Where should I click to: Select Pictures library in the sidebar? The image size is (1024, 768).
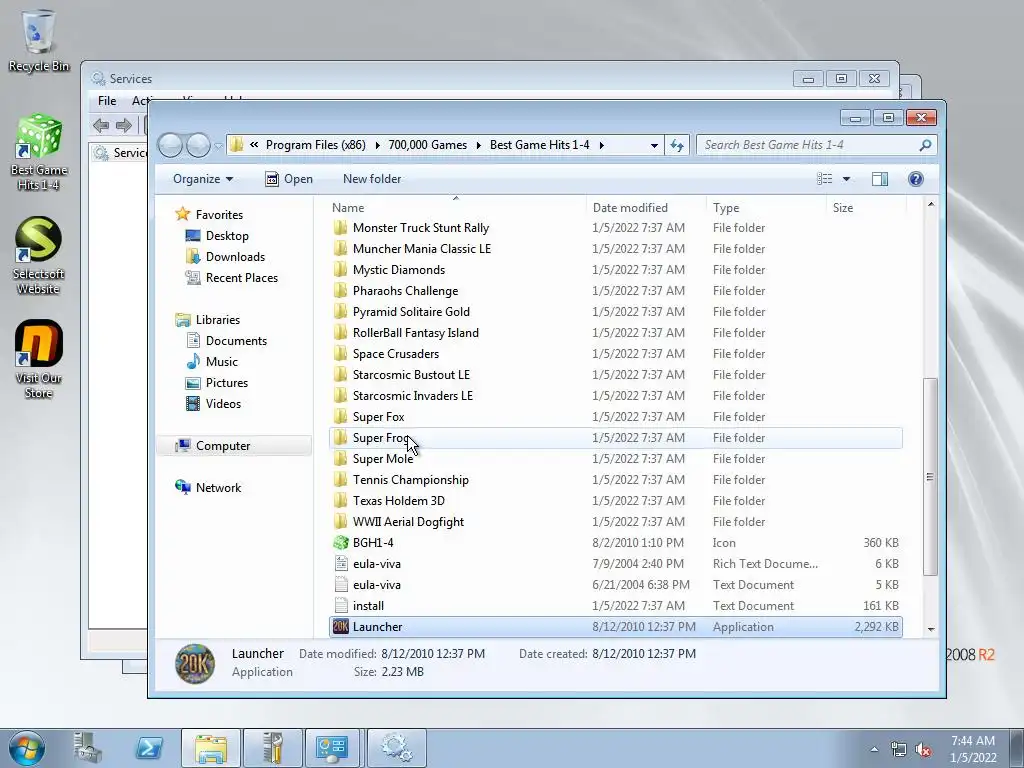pos(227,383)
